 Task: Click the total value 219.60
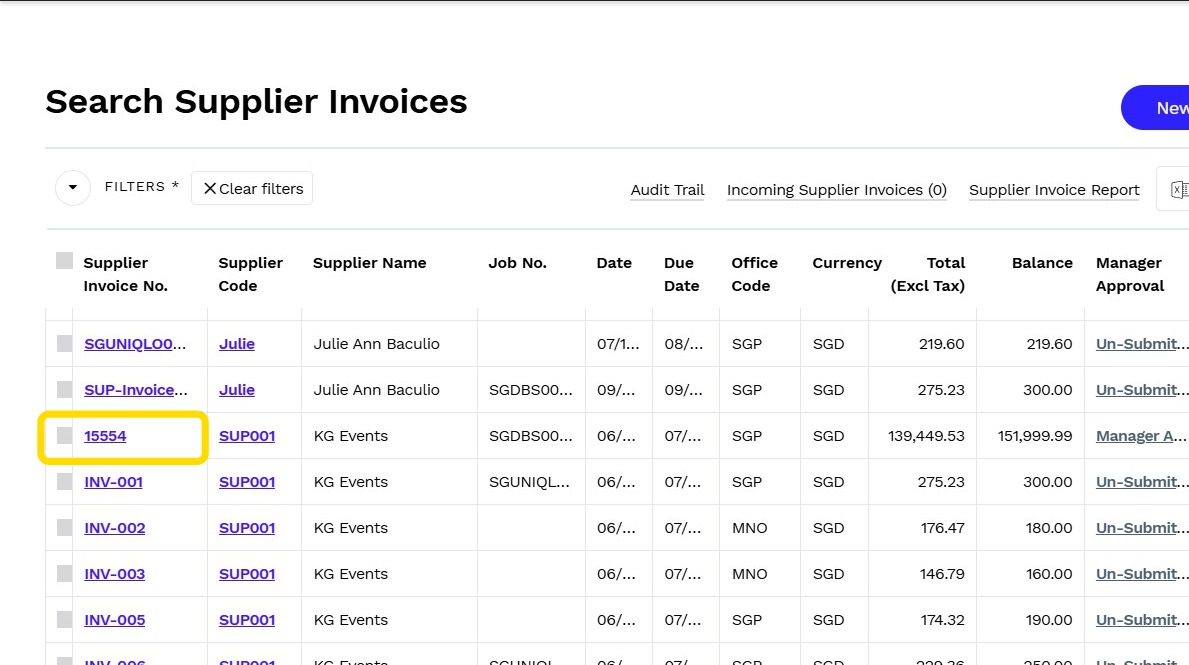tap(942, 343)
